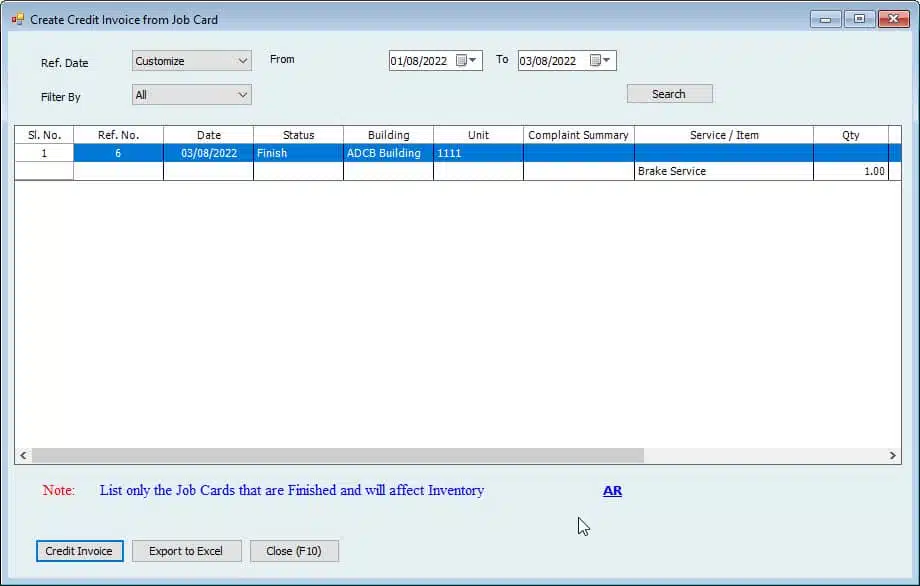Minimize the Create Credit Invoice window
Screen dimensions: 920x586
825,19
